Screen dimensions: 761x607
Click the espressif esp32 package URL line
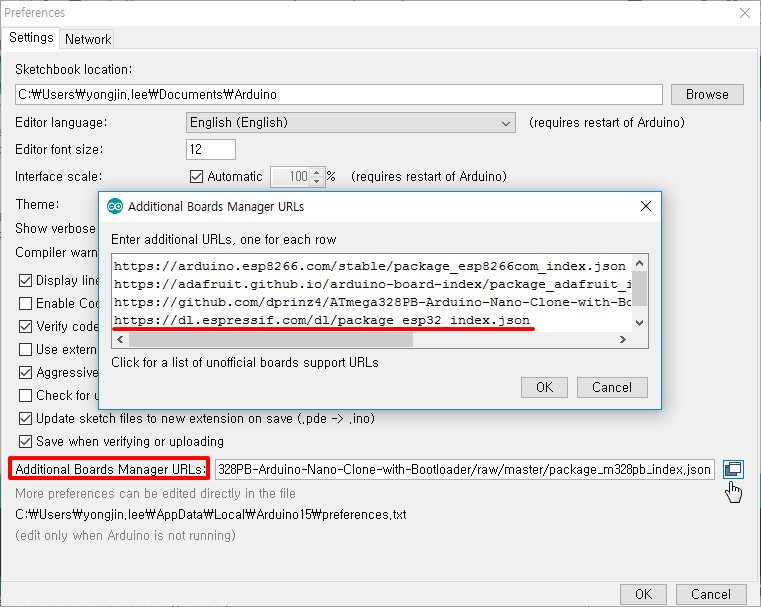322,320
